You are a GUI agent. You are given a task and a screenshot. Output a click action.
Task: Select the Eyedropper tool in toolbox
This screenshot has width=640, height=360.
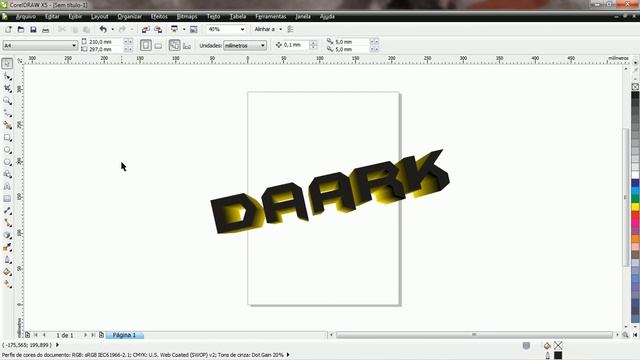7,248
